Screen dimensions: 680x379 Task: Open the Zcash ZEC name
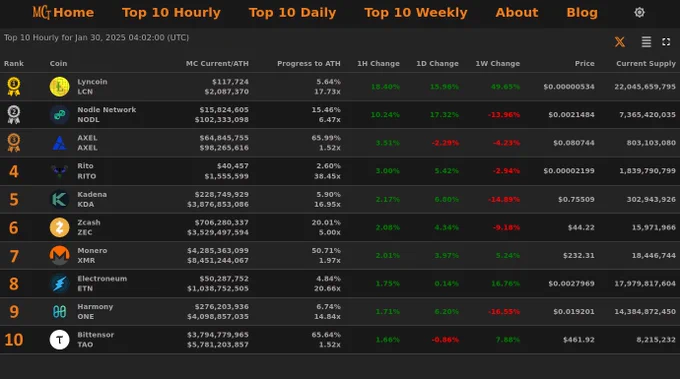(x=88, y=227)
